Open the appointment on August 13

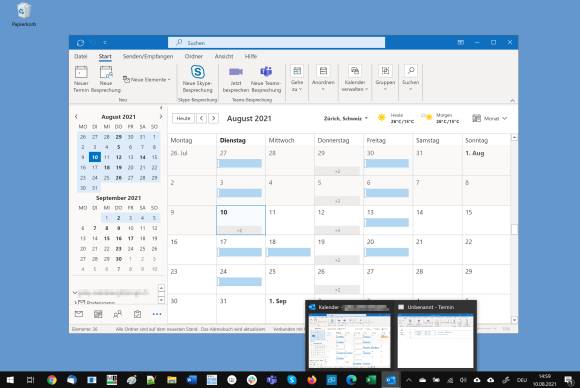(387, 222)
